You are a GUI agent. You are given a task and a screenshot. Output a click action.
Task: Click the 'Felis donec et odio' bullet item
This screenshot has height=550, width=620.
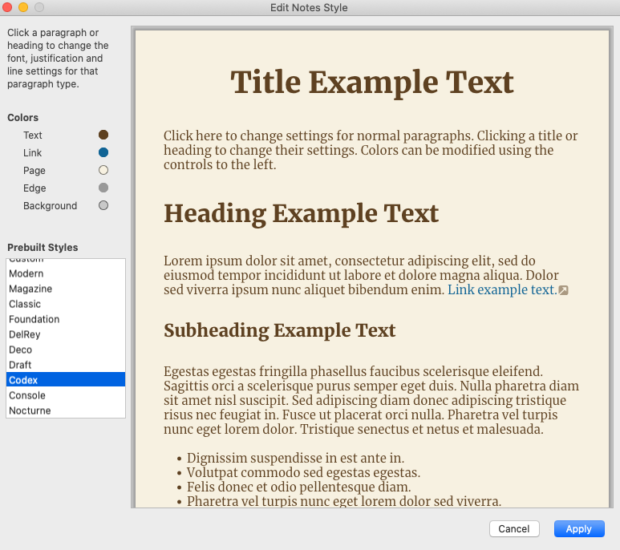coord(299,487)
